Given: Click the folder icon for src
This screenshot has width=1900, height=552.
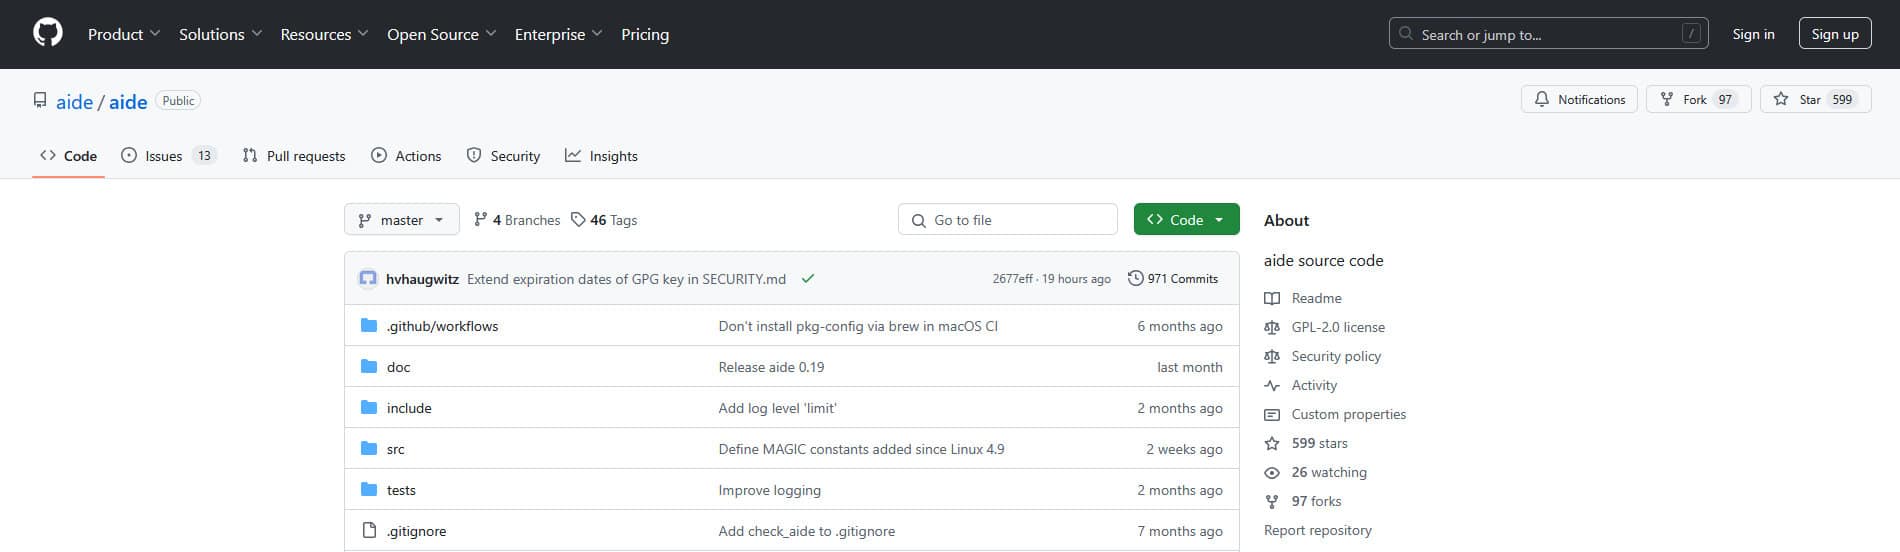Looking at the screenshot, I should [x=369, y=449].
